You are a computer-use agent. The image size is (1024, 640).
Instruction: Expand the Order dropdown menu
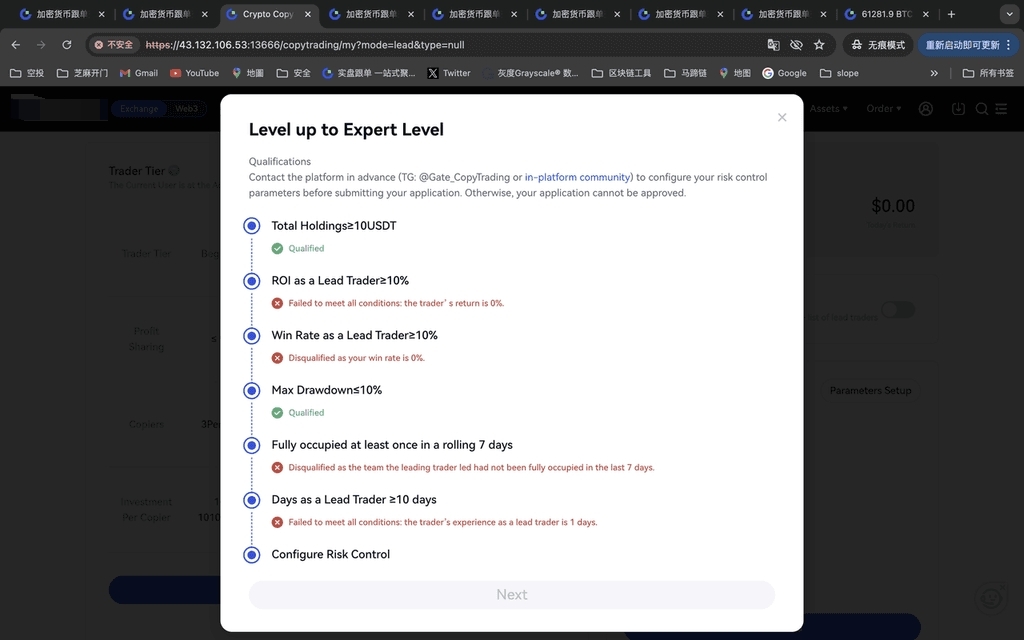[x=884, y=109]
